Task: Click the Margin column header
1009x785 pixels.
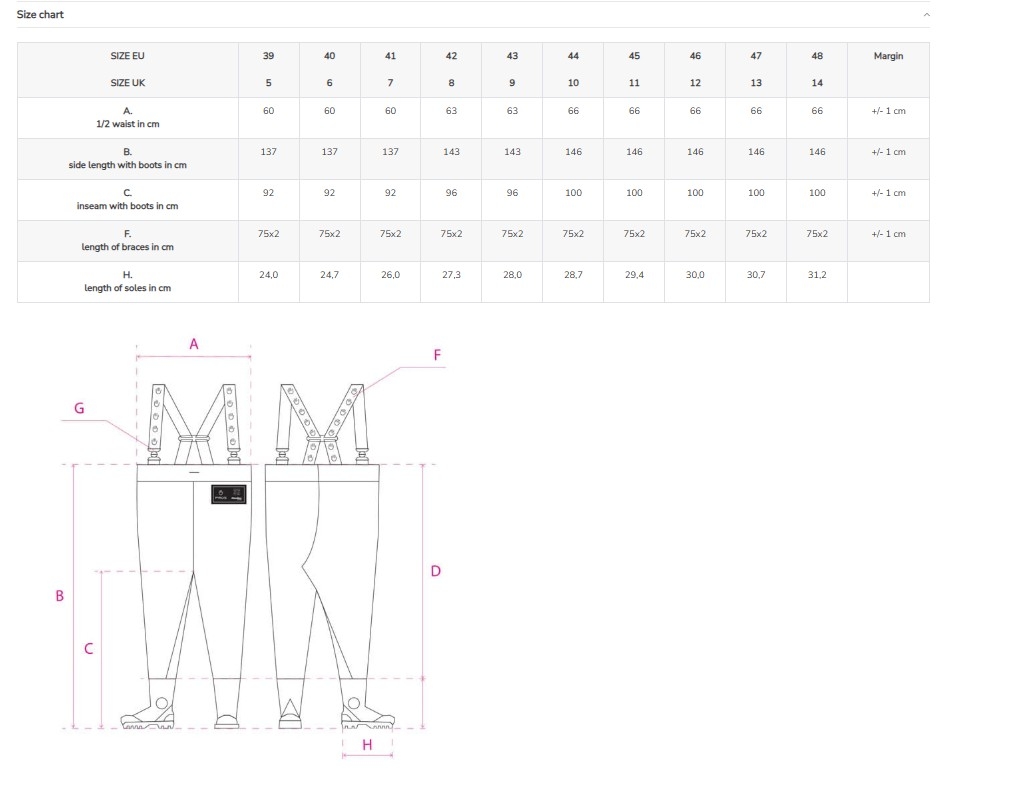Action: 888,56
